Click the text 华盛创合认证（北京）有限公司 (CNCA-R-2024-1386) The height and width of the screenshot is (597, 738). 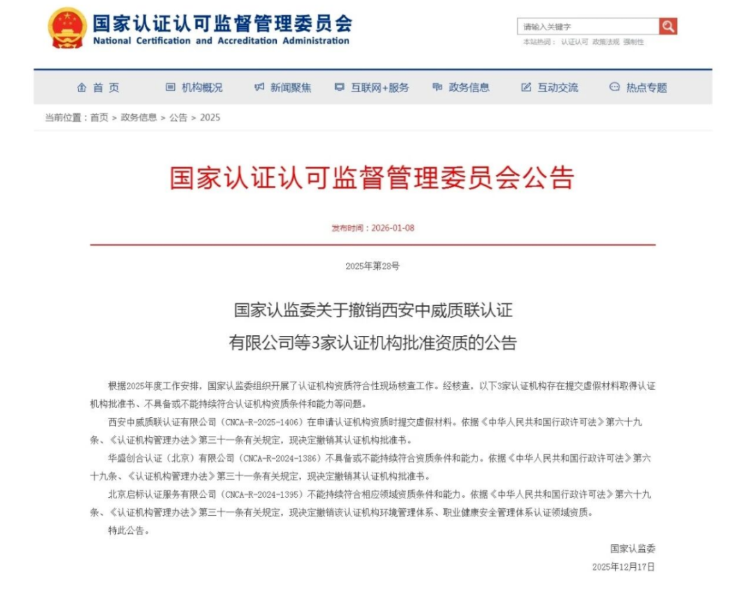coord(216,458)
